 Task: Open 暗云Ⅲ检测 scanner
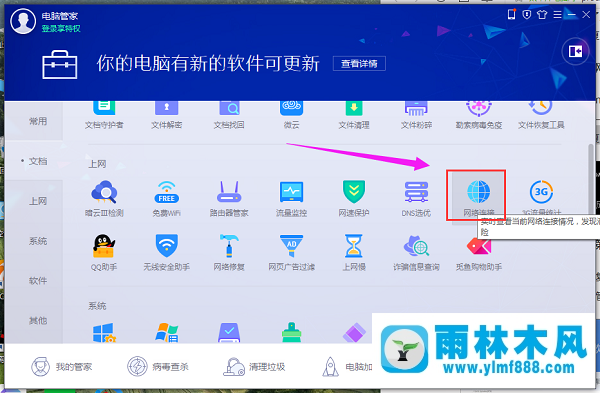click(104, 199)
